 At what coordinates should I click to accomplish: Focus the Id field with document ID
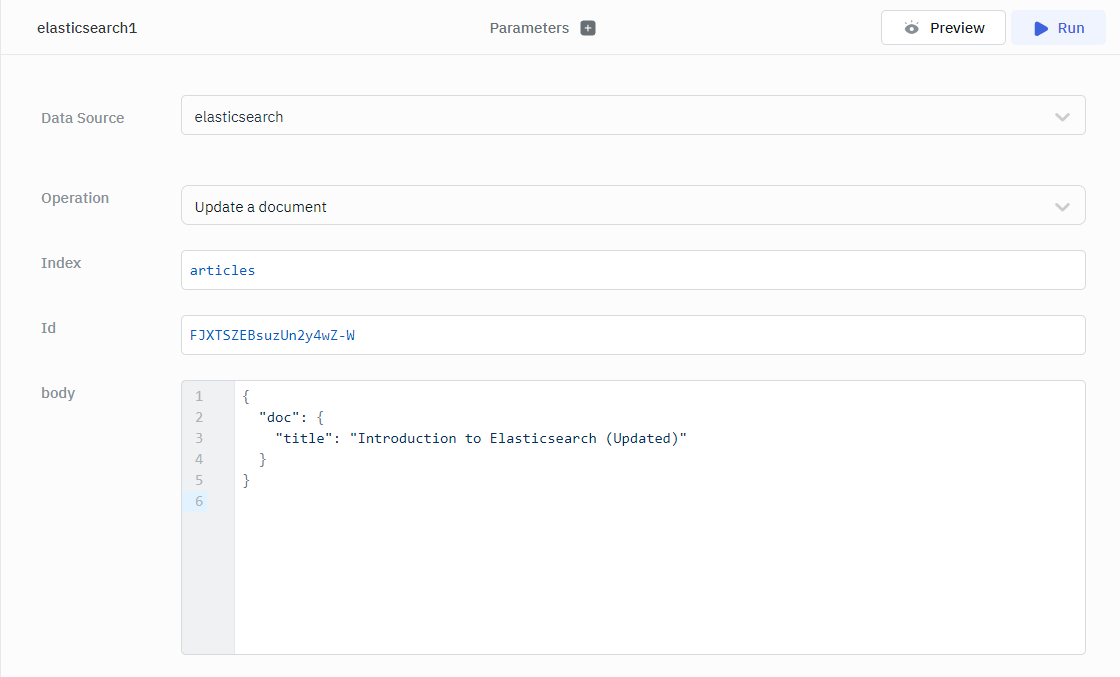(x=632, y=335)
